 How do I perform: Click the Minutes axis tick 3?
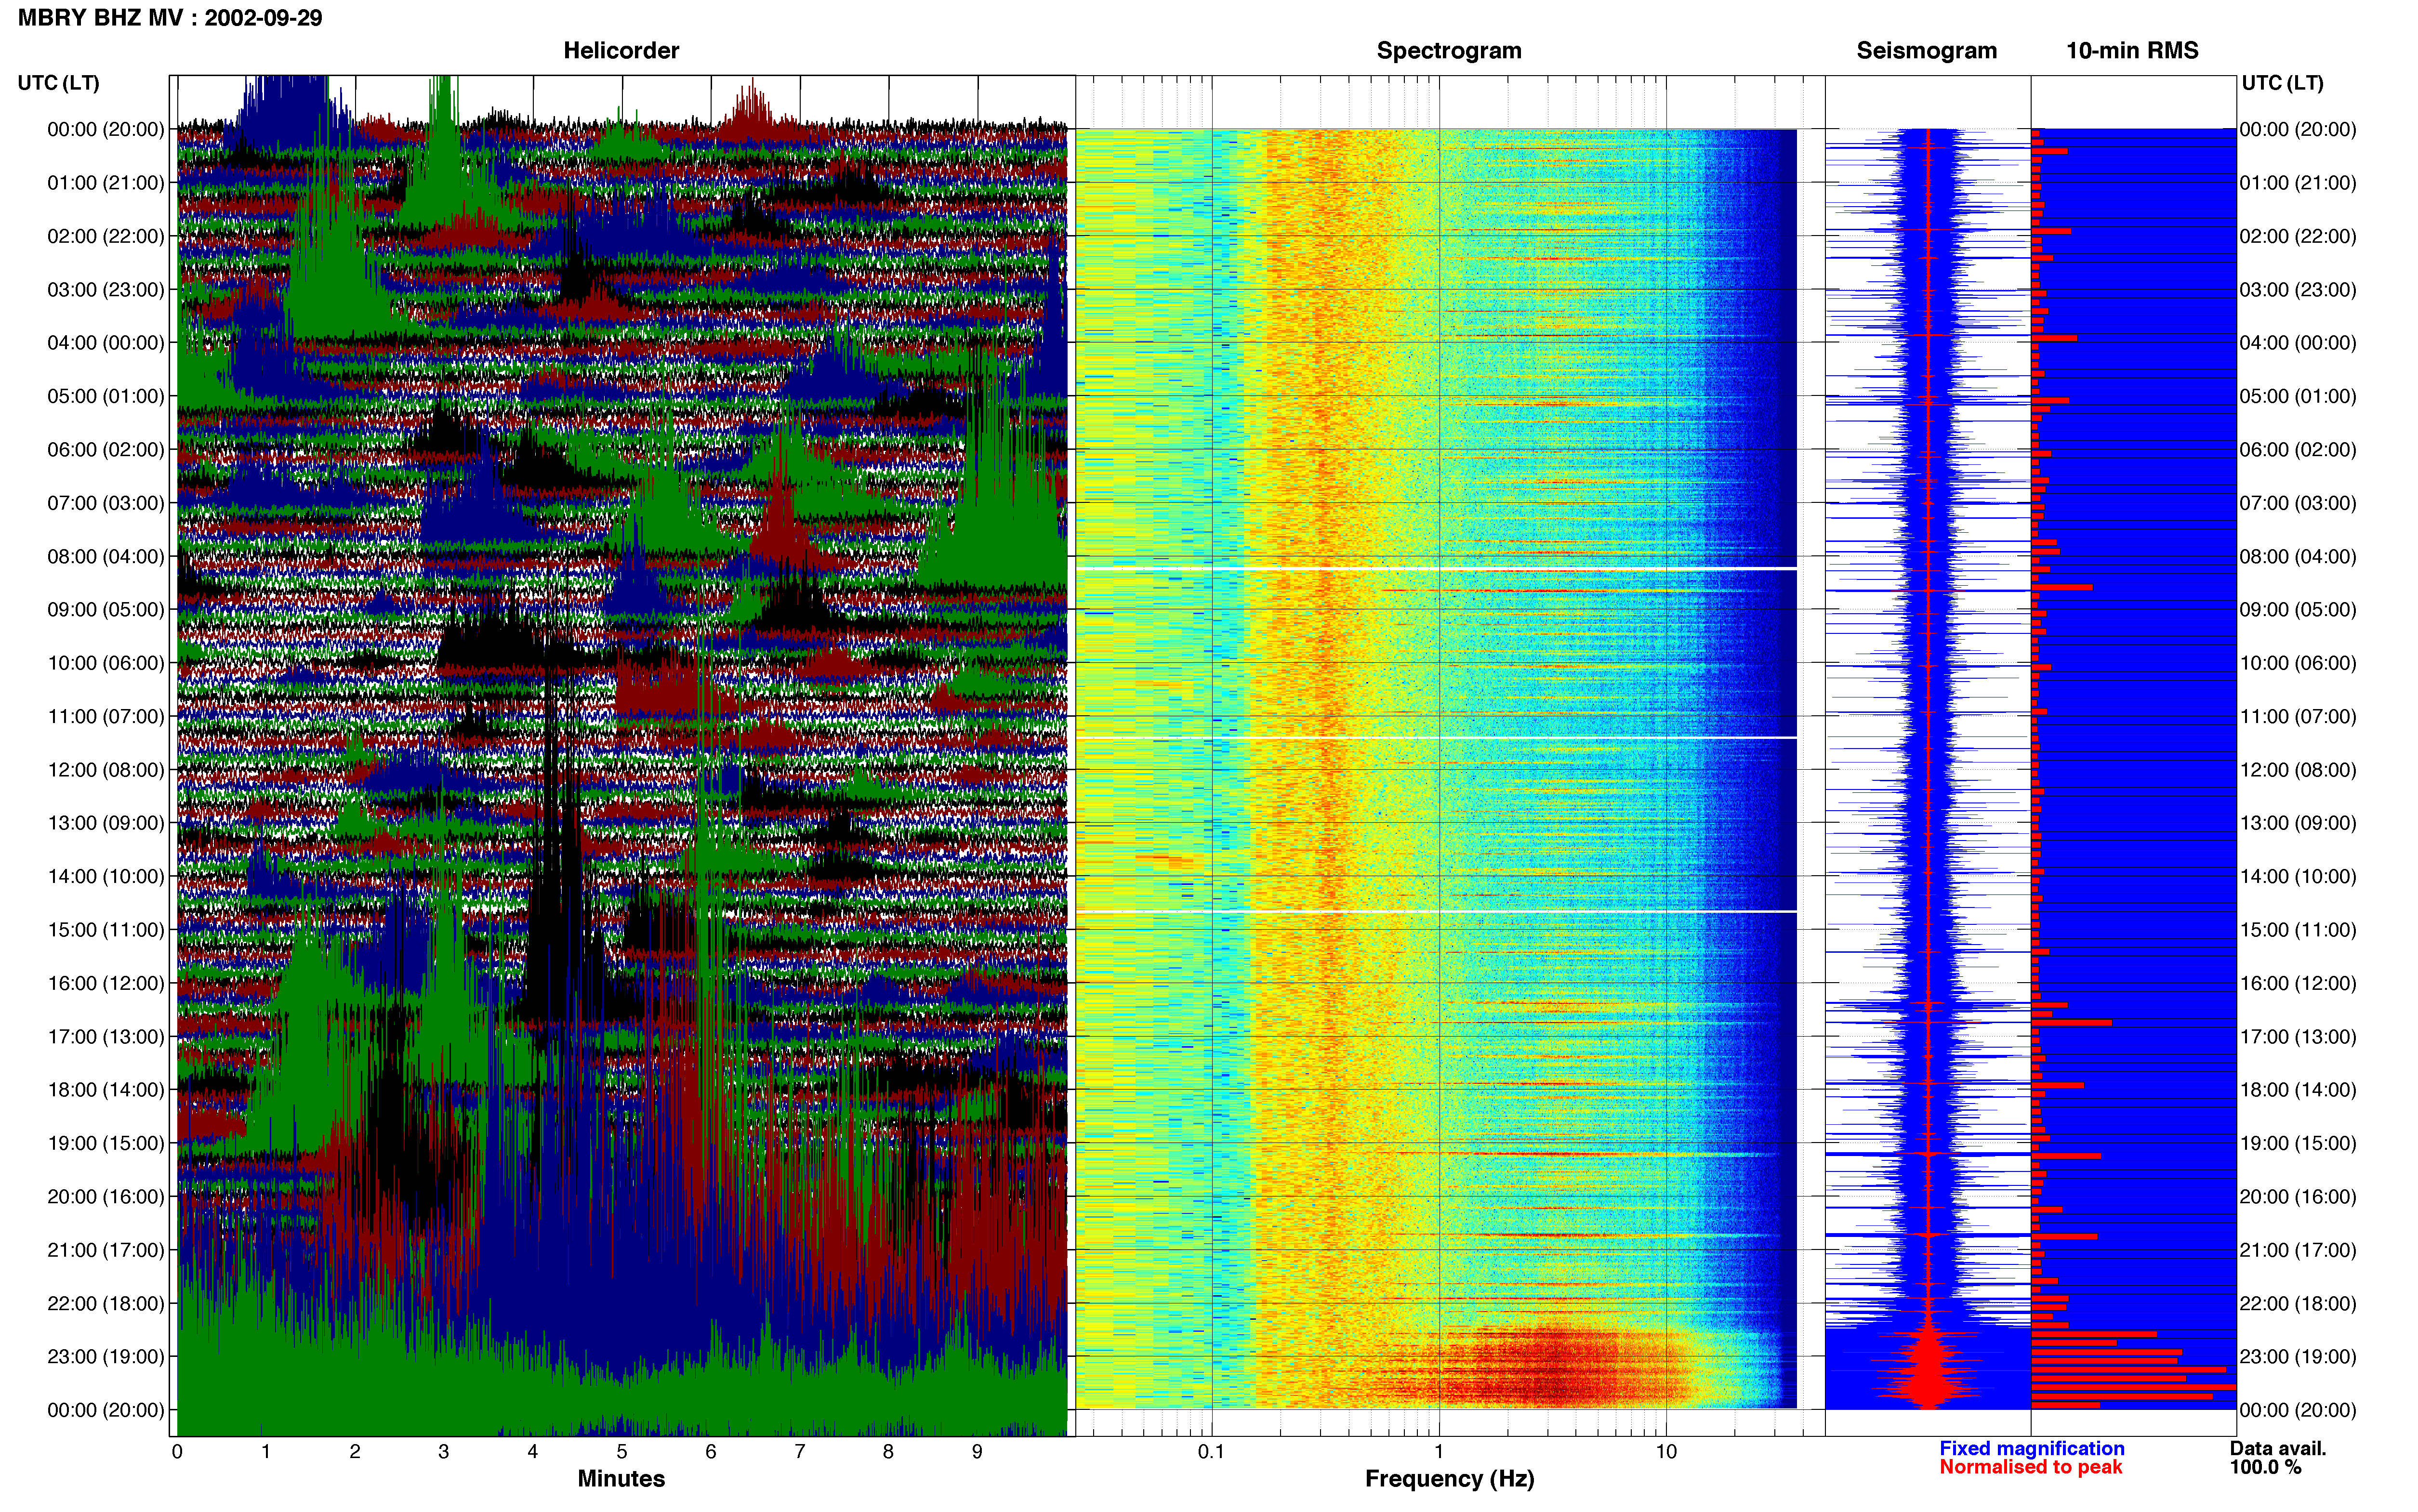pyautogui.click(x=444, y=1452)
